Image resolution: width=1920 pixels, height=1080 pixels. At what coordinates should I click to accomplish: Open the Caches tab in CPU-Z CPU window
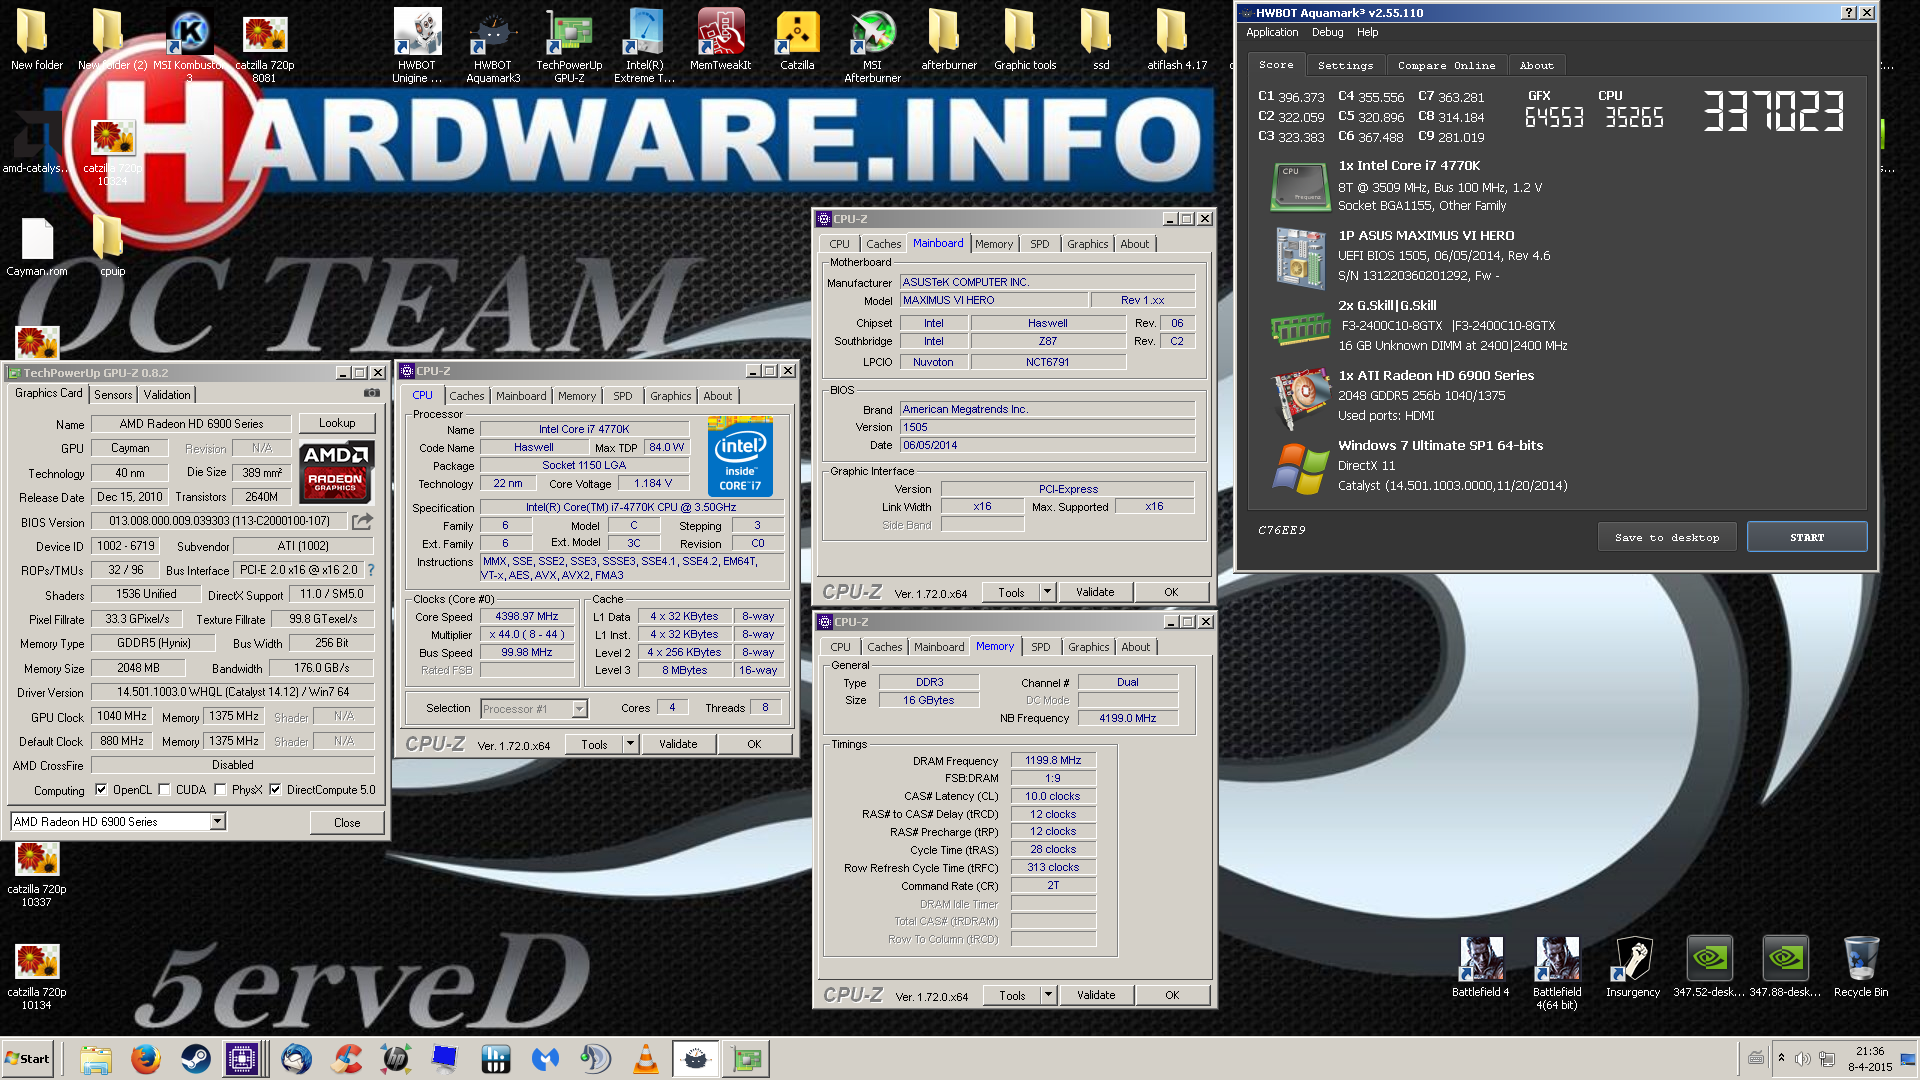[466, 396]
